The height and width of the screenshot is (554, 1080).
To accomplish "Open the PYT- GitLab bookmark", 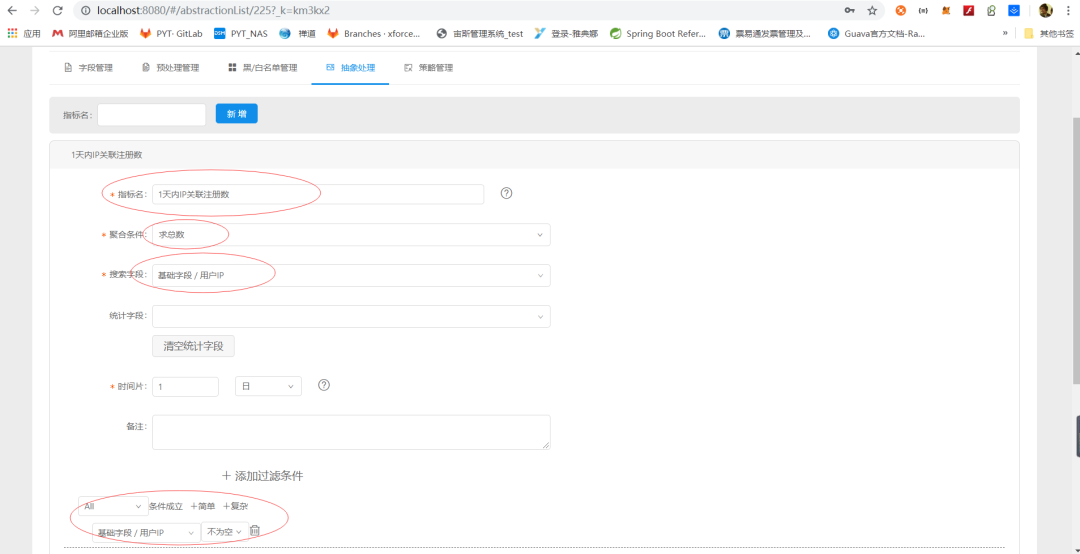I will point(172,33).
